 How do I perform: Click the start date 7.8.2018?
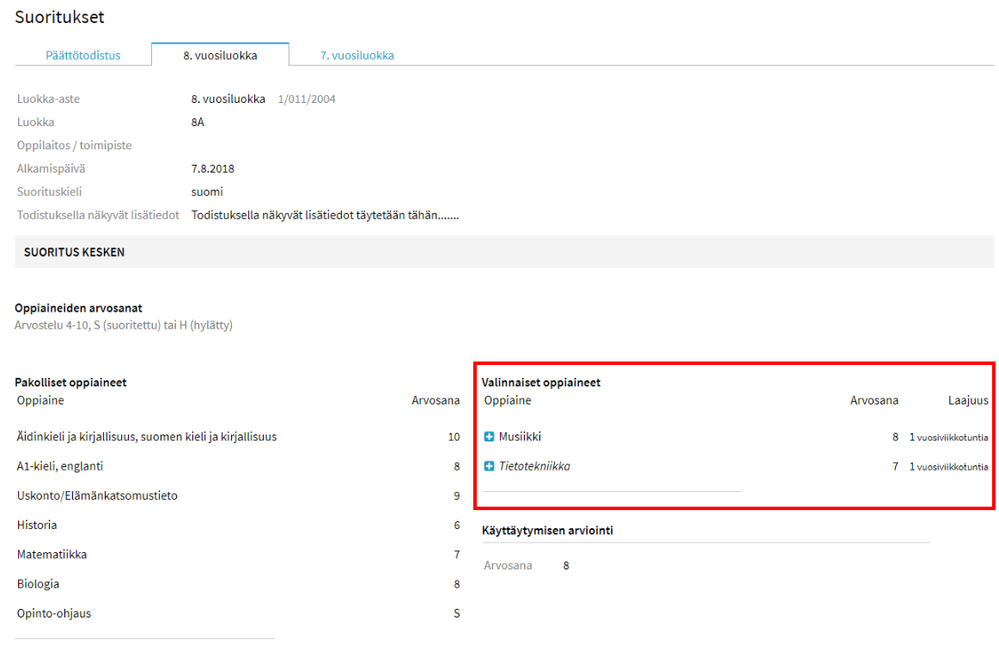coord(213,169)
